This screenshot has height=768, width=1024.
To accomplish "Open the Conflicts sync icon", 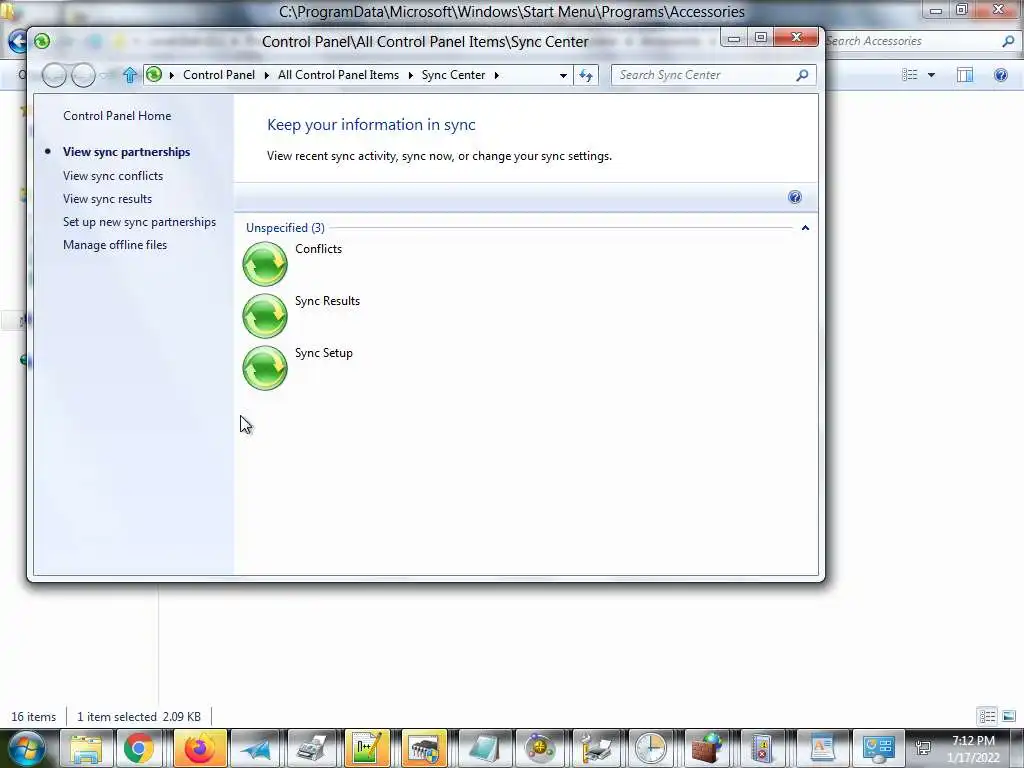I will 265,264.
